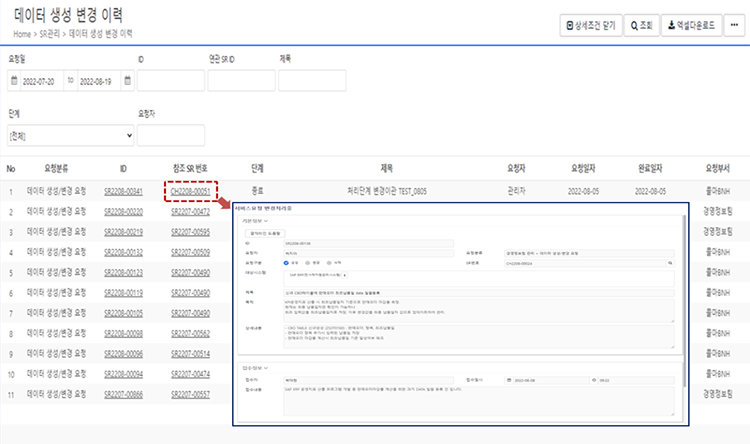Click the 조회 search button
This screenshot has height=444, width=750.
tap(639, 27)
